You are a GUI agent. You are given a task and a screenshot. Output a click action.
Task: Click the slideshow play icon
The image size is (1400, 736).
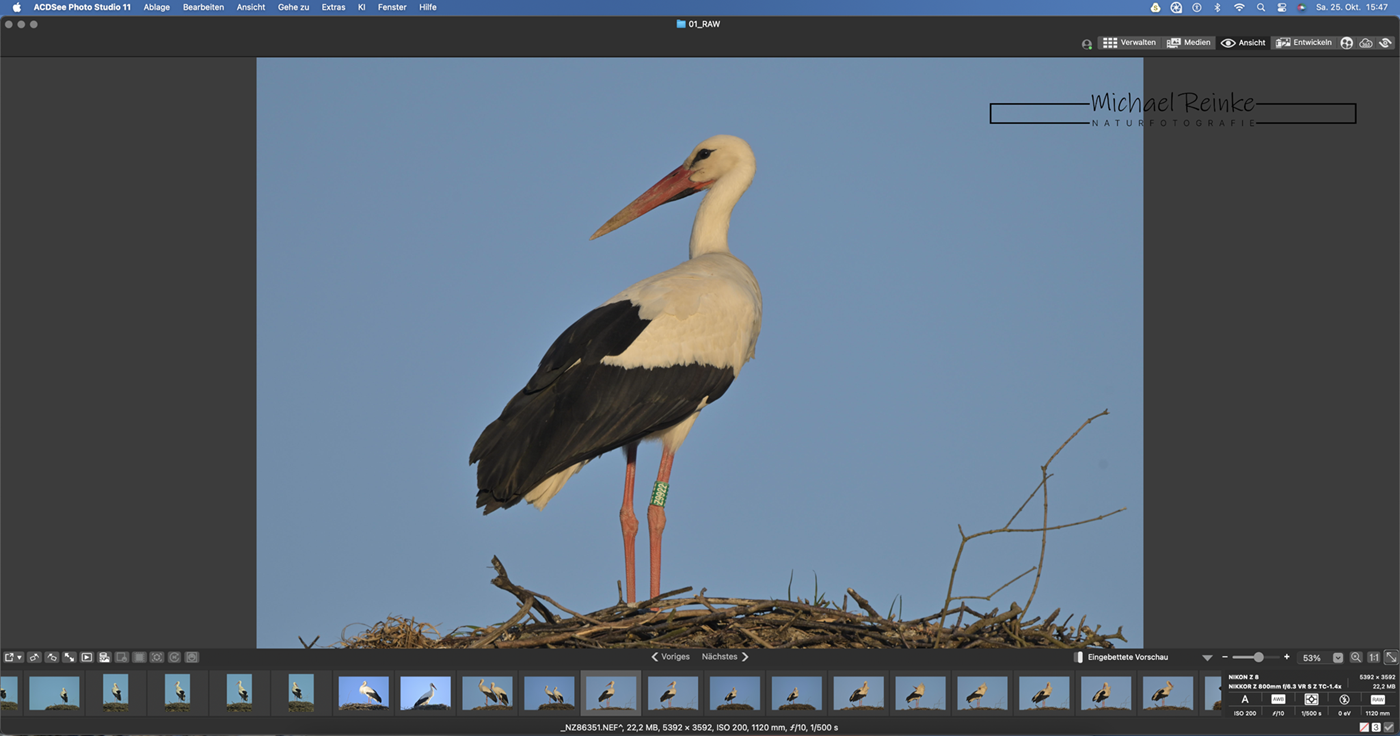pos(87,657)
